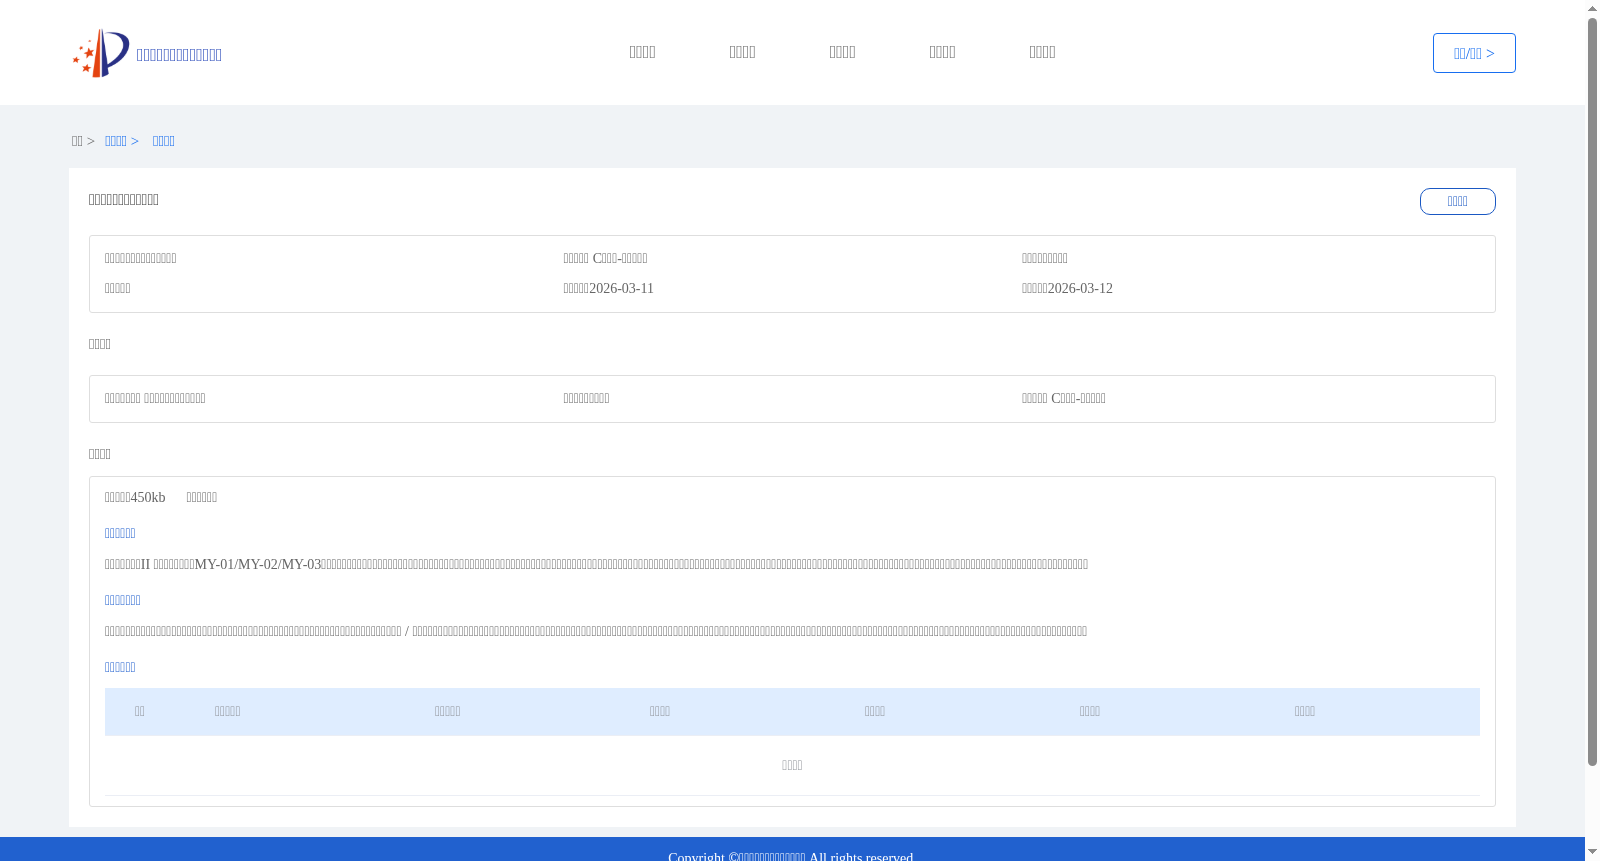Click the empty-table placeholder text under headers
The width and height of the screenshot is (1600, 861).
pos(792,765)
